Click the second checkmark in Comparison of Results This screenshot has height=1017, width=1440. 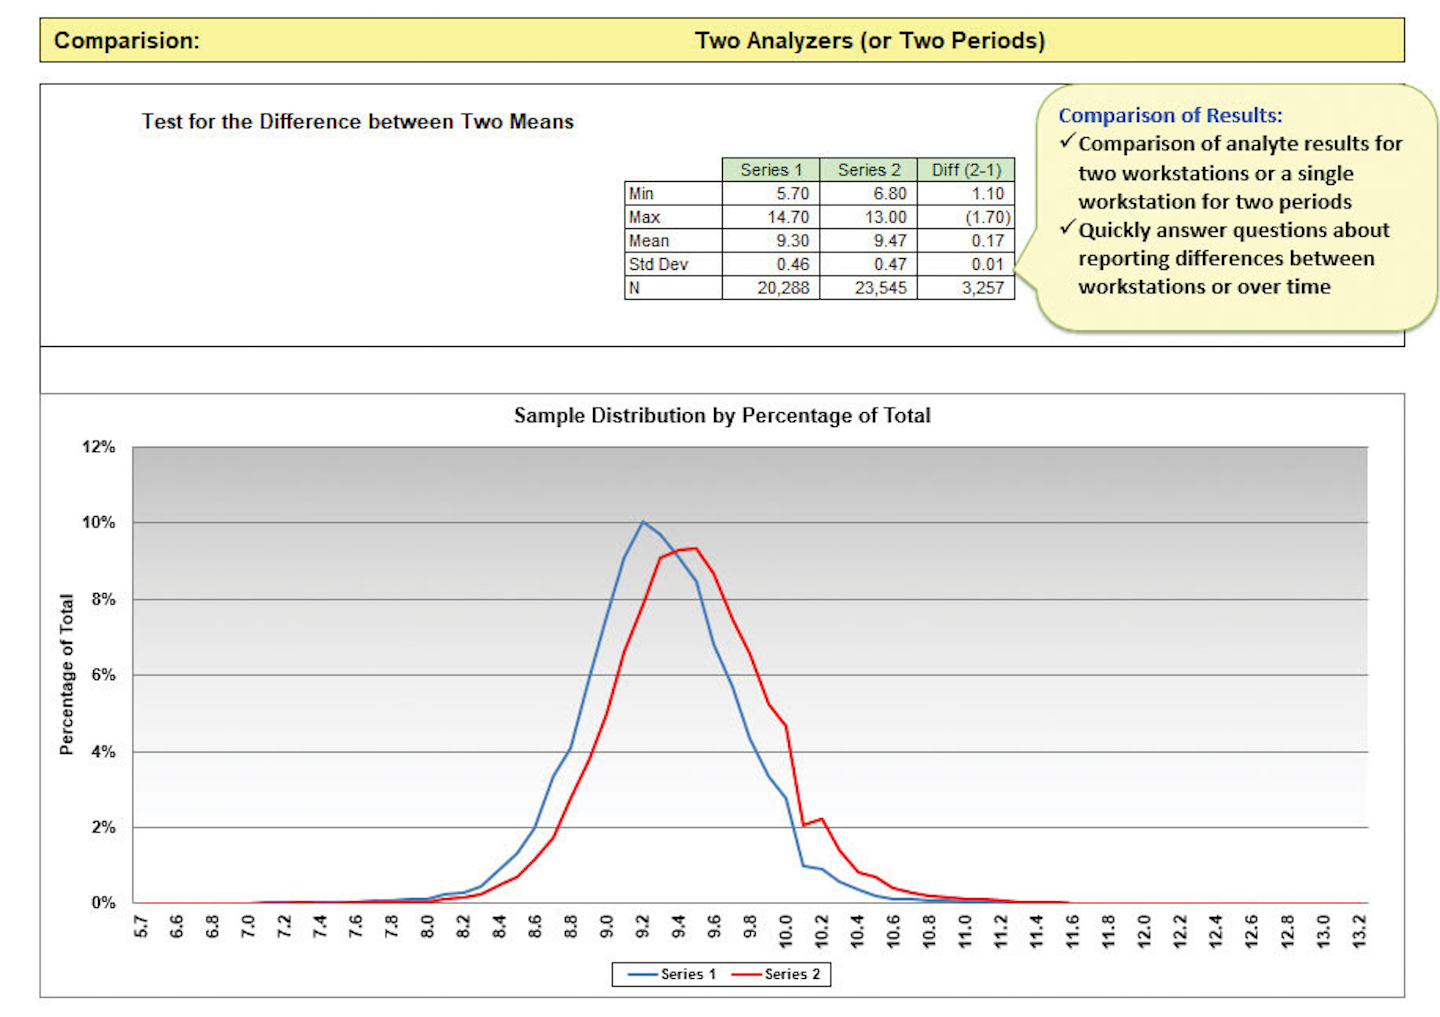tap(1067, 229)
